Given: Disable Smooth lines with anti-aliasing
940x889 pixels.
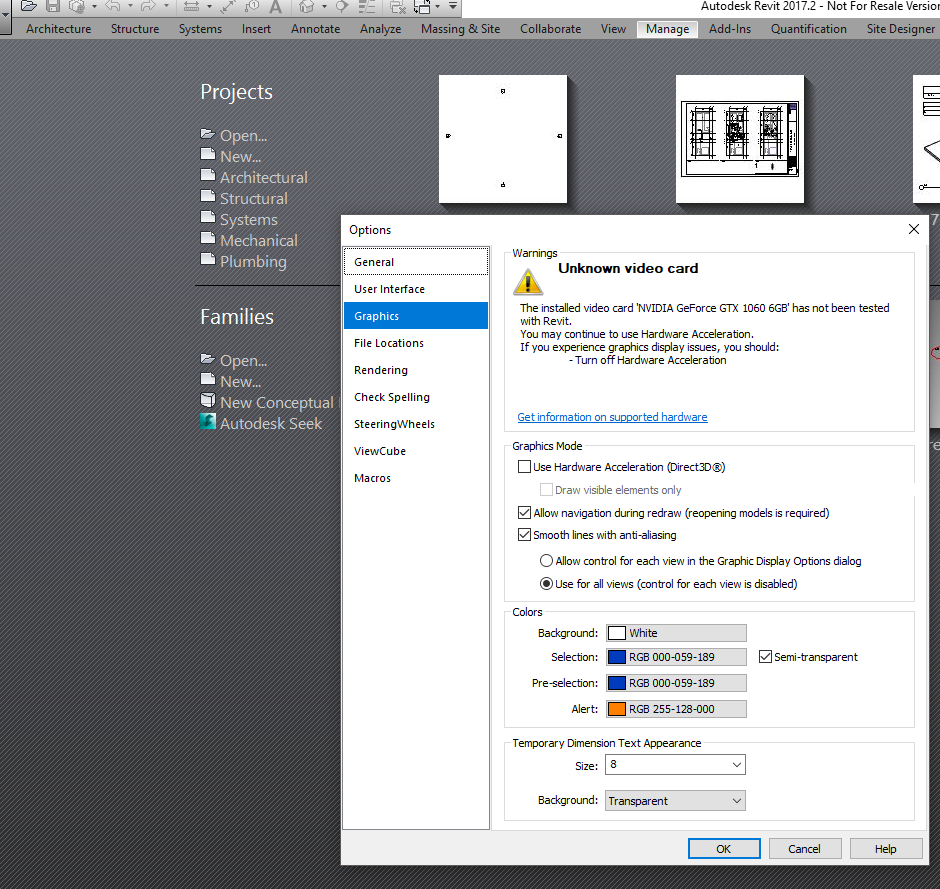Looking at the screenshot, I should [x=524, y=534].
